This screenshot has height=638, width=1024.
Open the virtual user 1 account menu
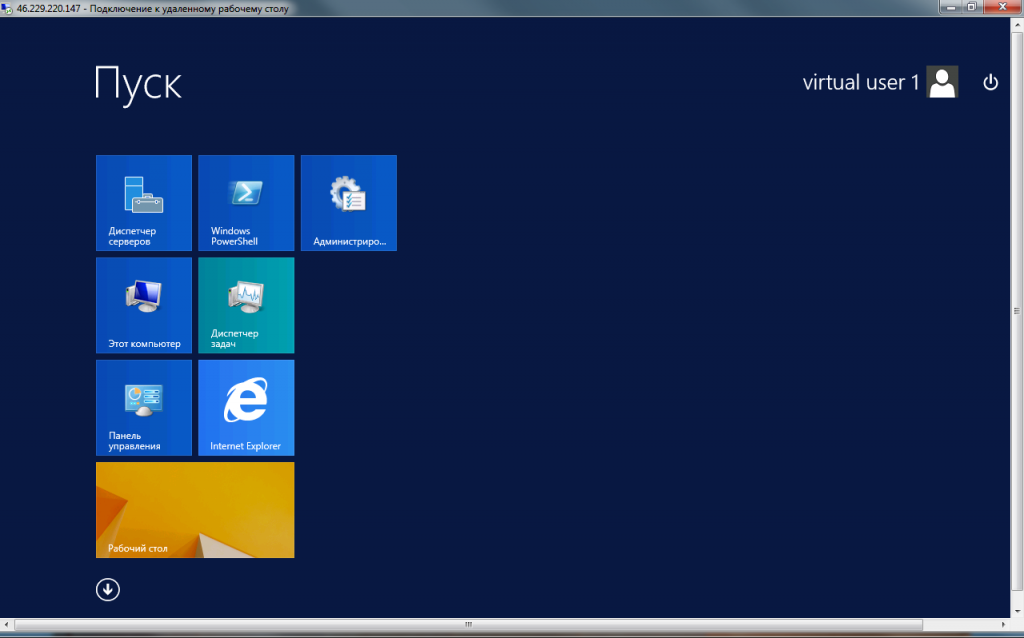coord(880,82)
